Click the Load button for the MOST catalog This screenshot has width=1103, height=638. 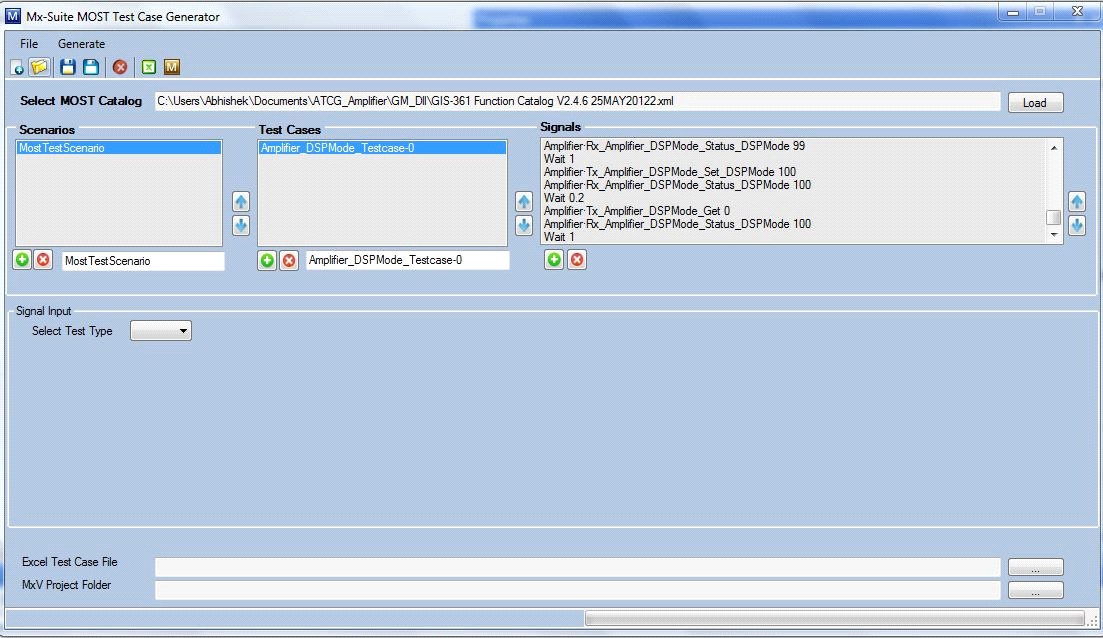tap(1035, 103)
